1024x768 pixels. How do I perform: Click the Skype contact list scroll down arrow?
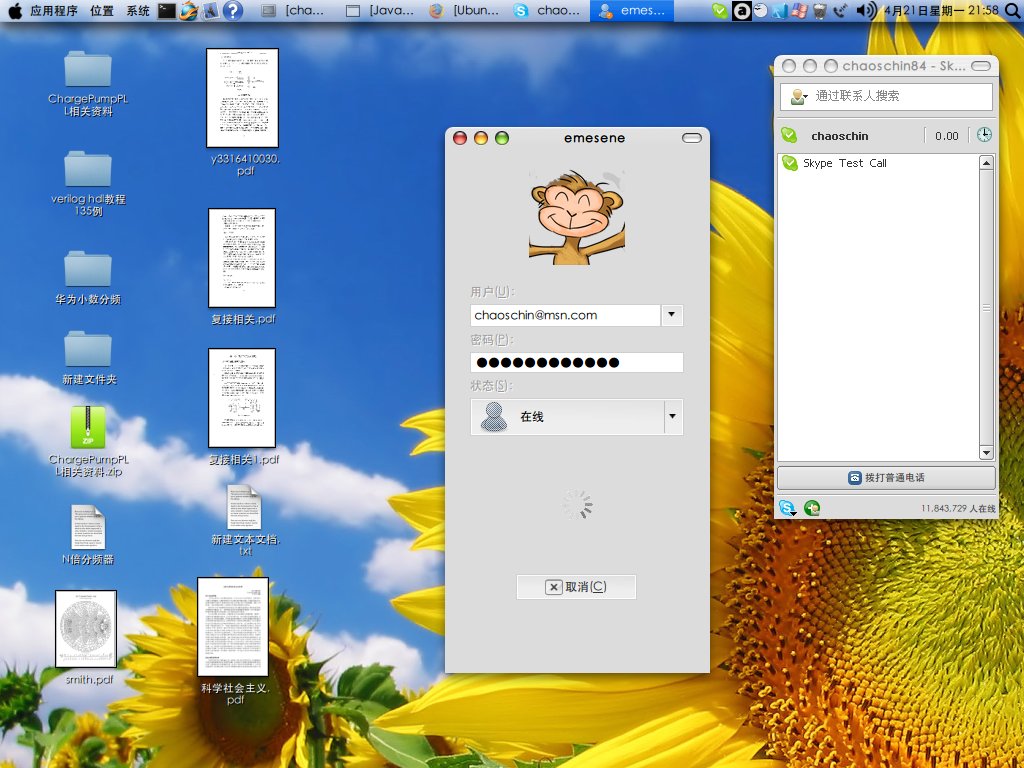tap(986, 452)
